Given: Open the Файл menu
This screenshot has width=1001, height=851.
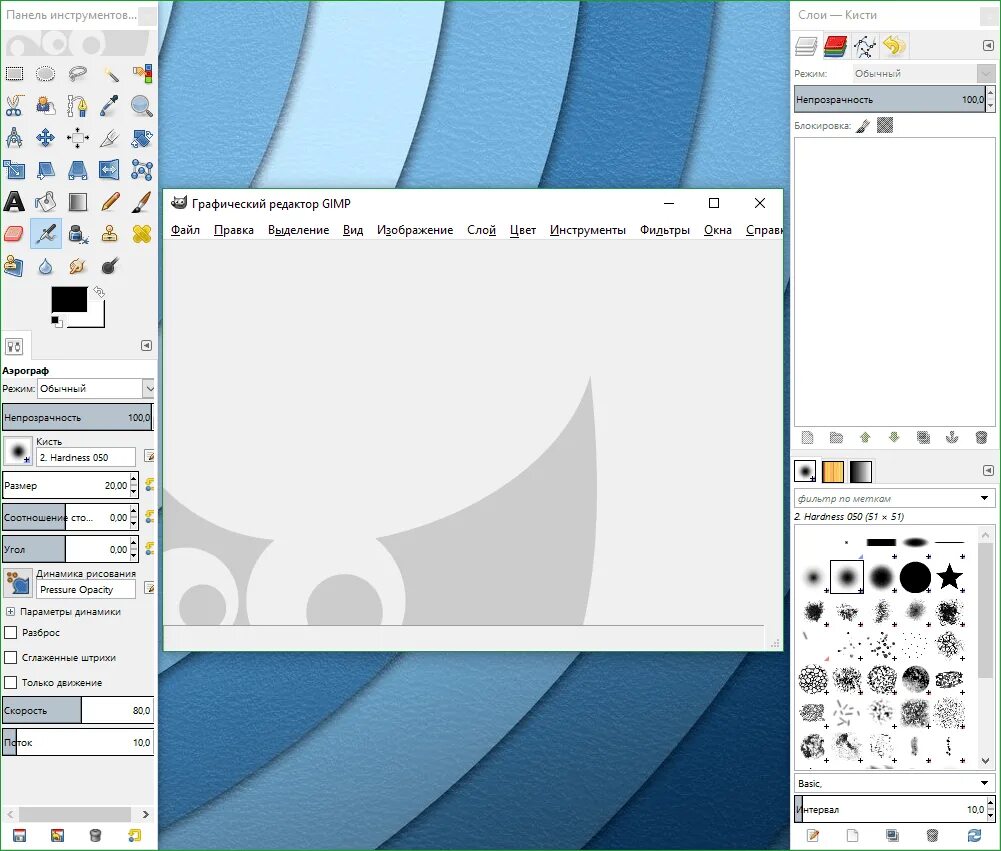Looking at the screenshot, I should (185, 230).
